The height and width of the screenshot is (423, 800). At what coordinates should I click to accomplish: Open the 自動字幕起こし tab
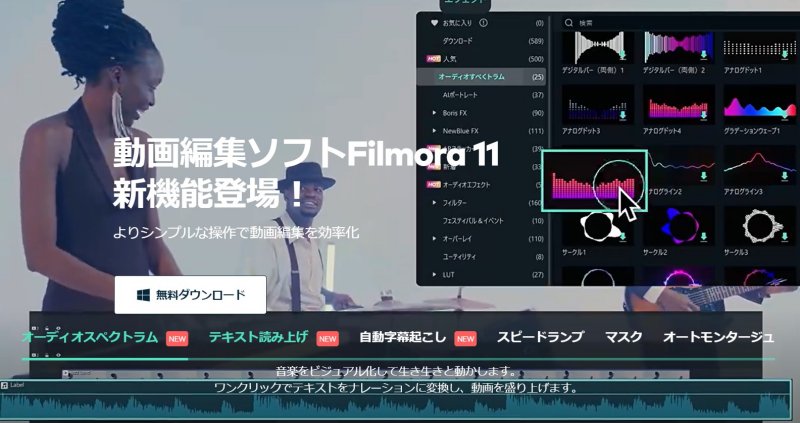(403, 337)
